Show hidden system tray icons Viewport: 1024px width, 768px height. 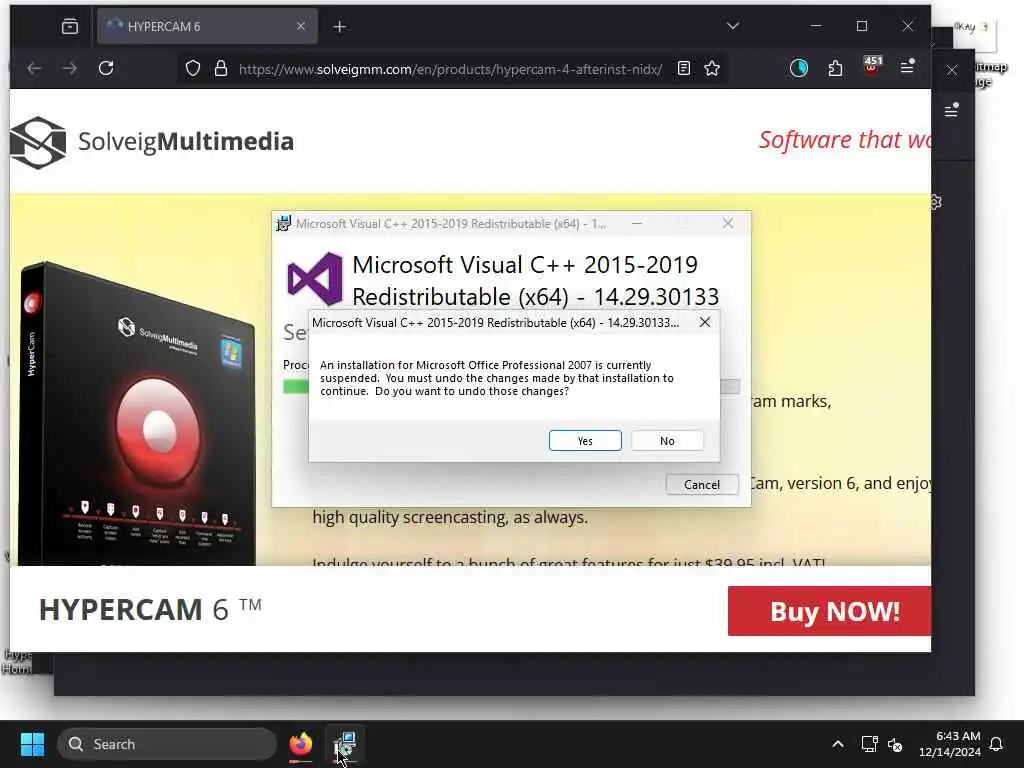[838, 744]
